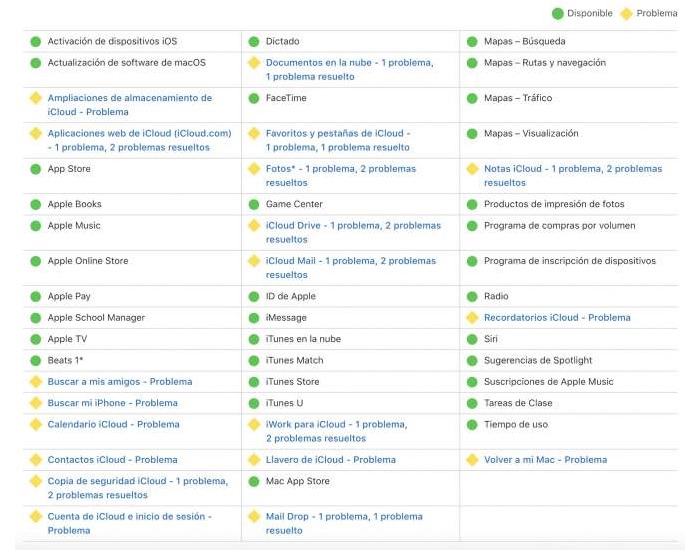Open Llavero de iCloud - Problema link
This screenshot has width=700, height=550.
(331, 460)
